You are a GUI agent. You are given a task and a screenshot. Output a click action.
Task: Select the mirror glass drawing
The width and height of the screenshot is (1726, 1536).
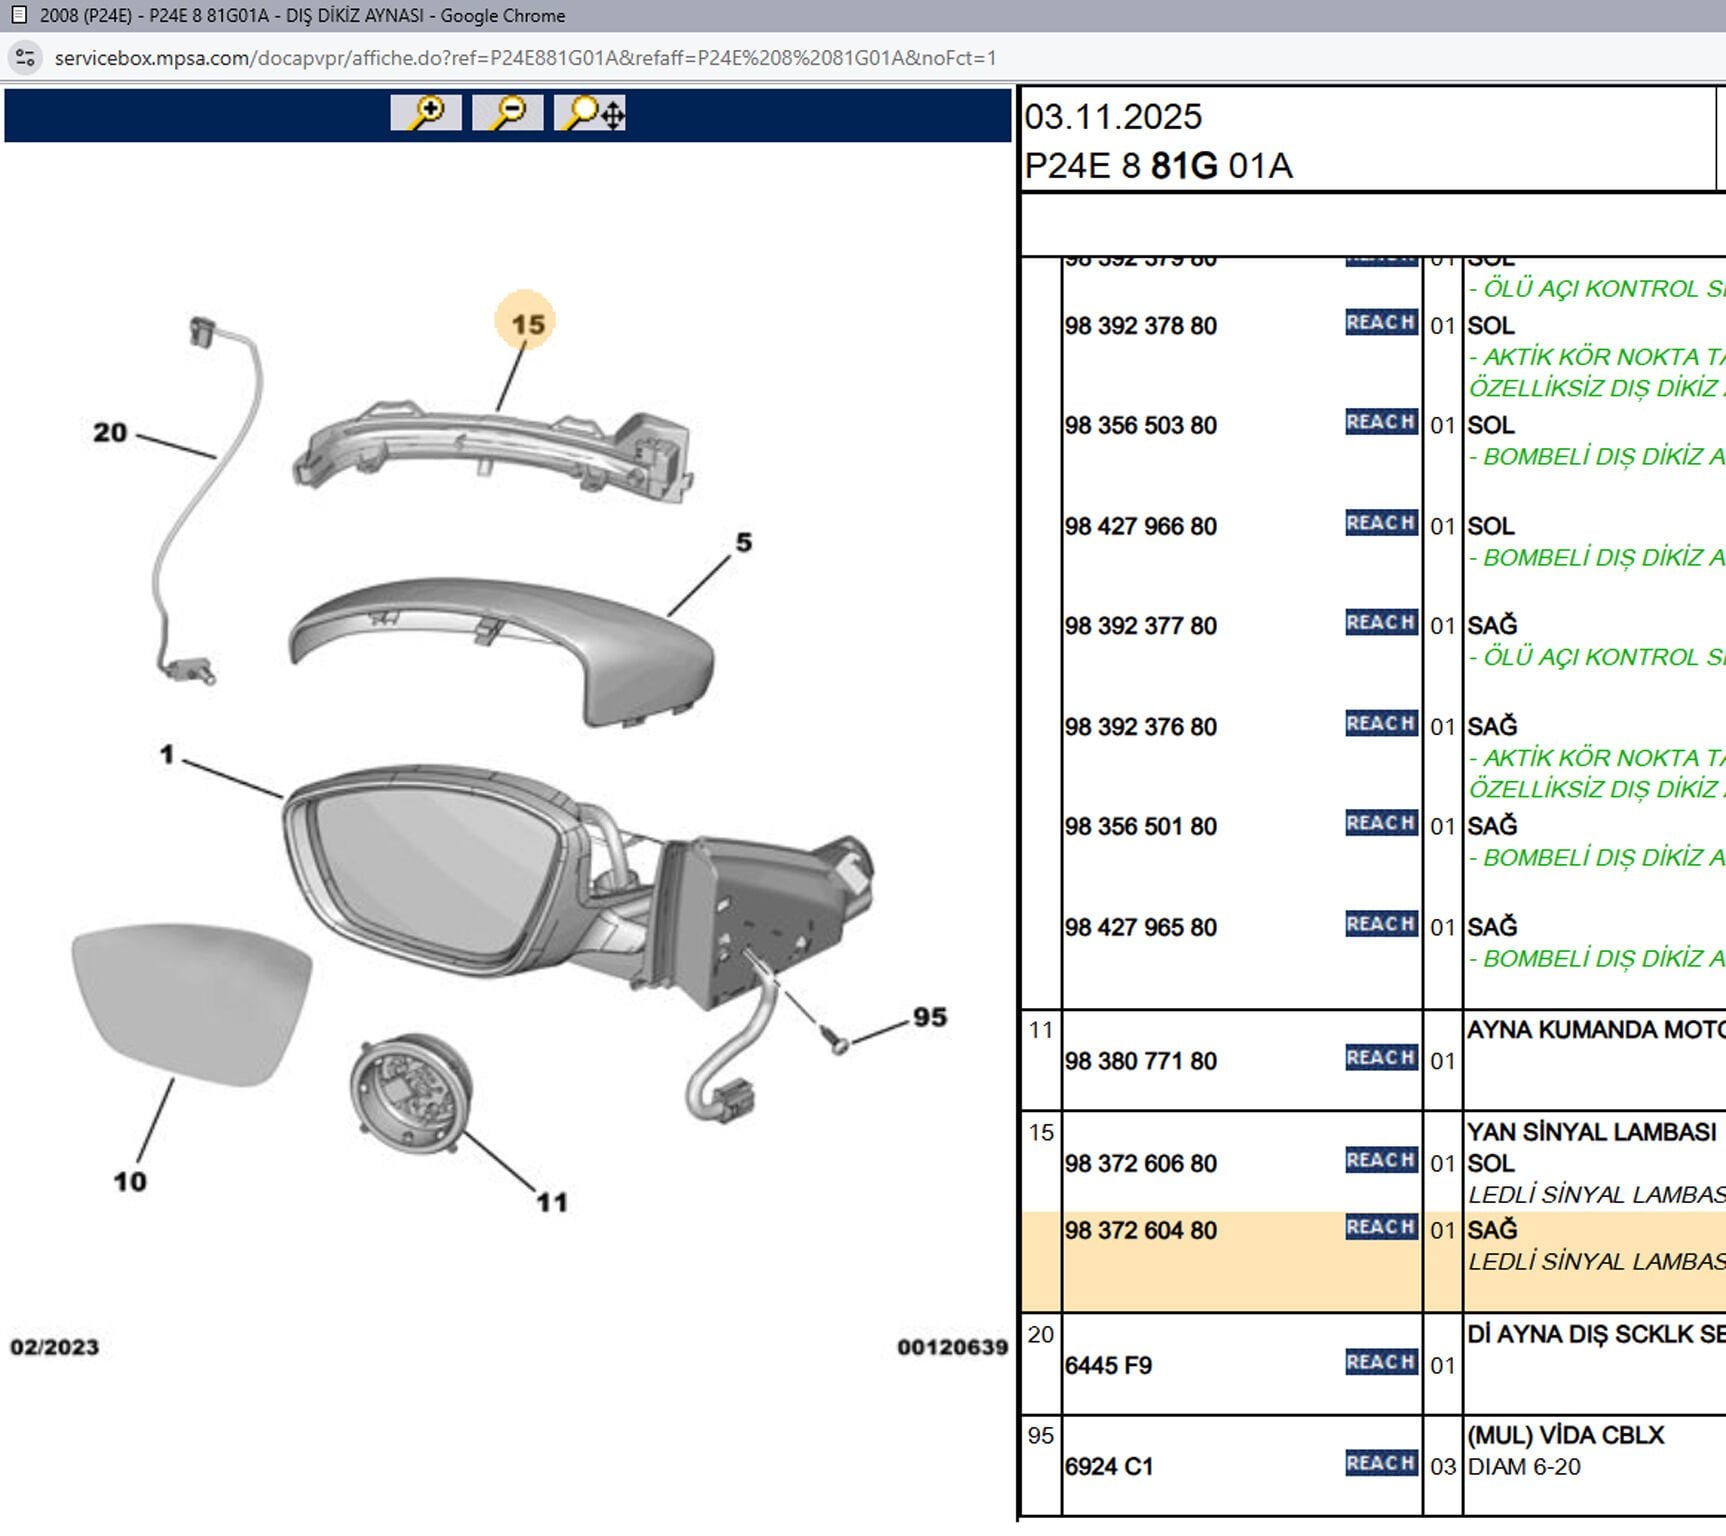coord(192,1004)
